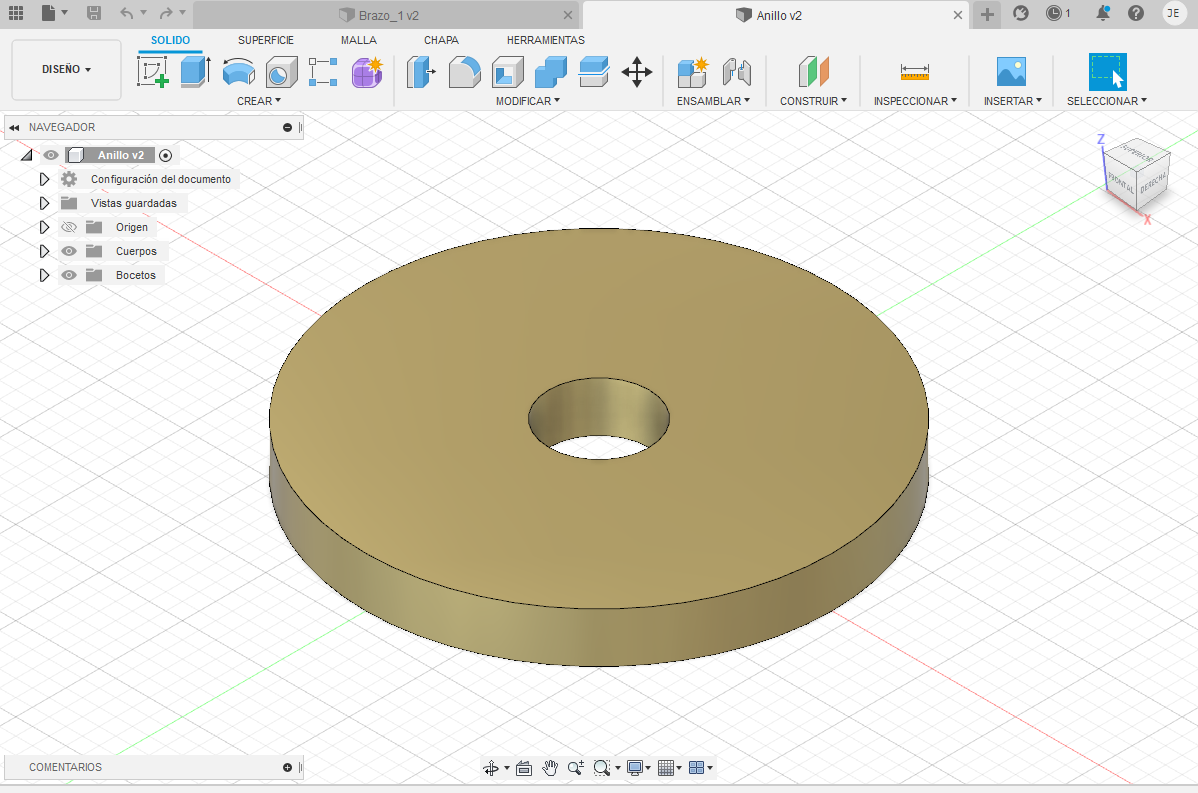The height and width of the screenshot is (793, 1198).
Task: Select the Move/Copy tool
Action: coord(636,73)
